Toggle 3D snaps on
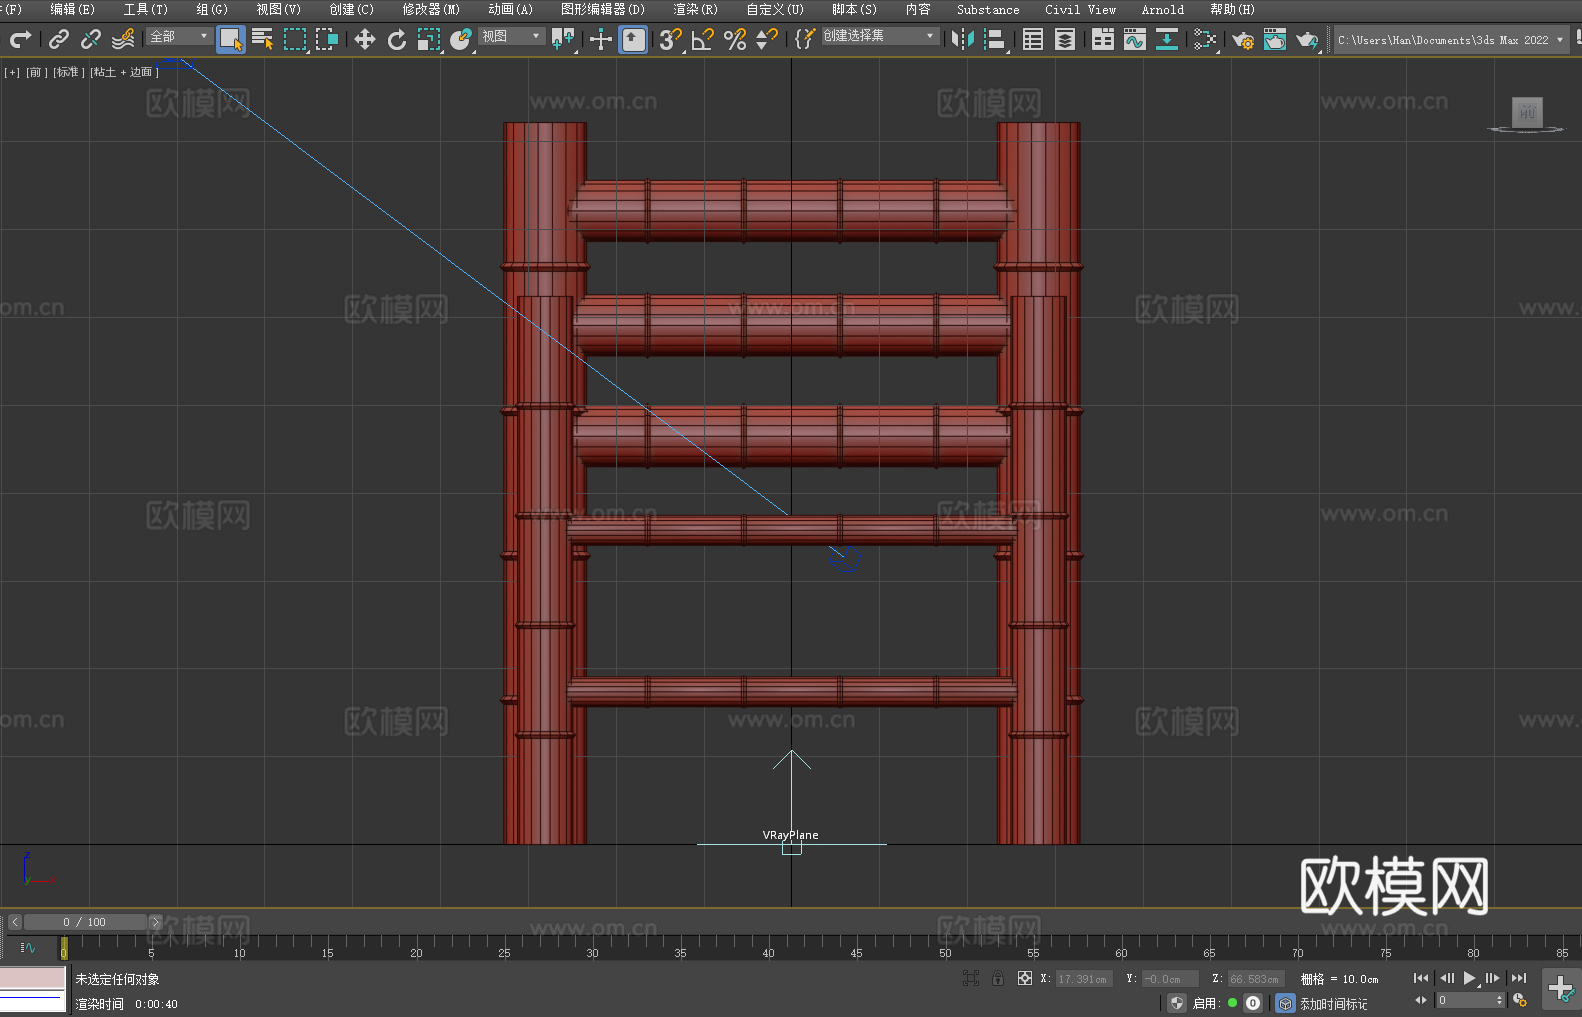Image resolution: width=1582 pixels, height=1017 pixels. (670, 39)
